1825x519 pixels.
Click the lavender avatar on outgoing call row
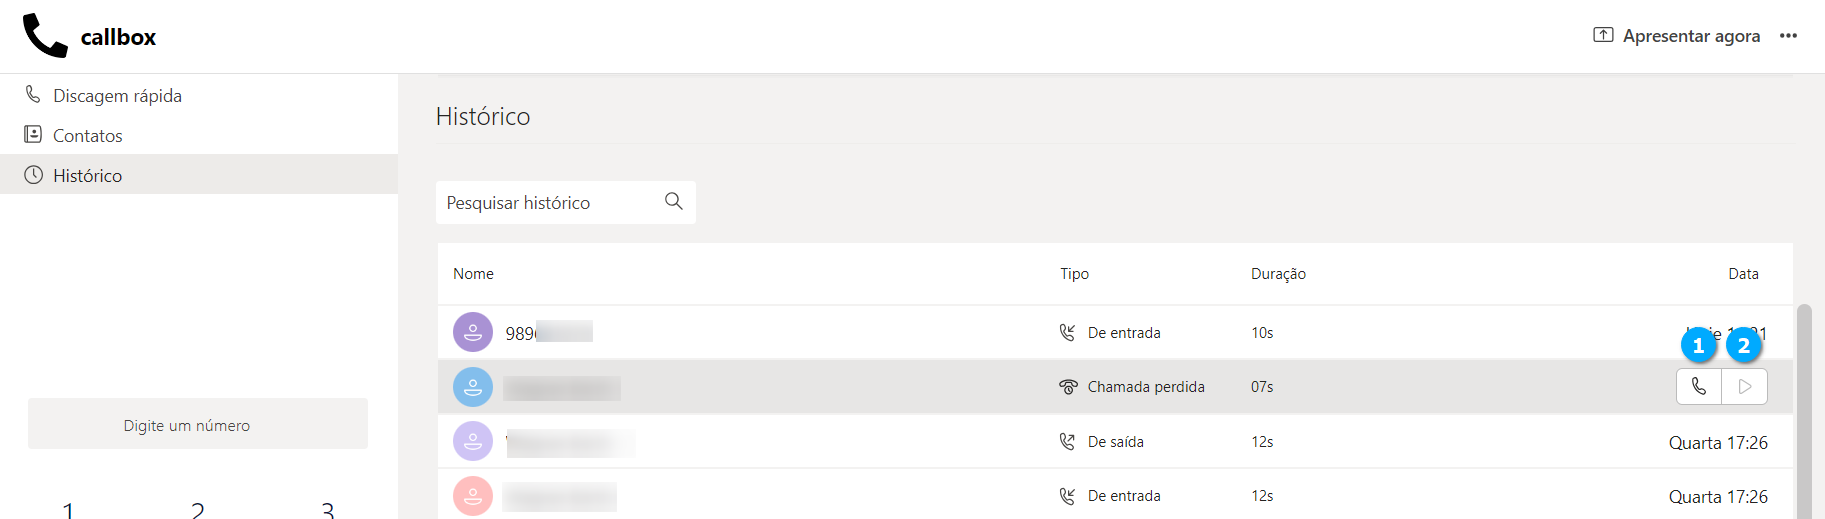tap(473, 441)
